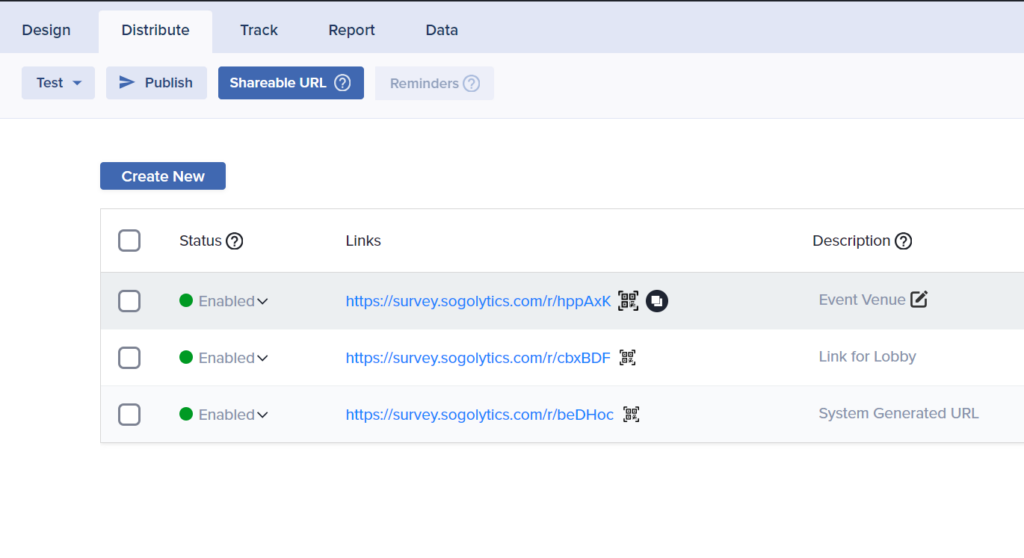The width and height of the screenshot is (1024, 558).
Task: Click the Publish button
Action: 156,83
